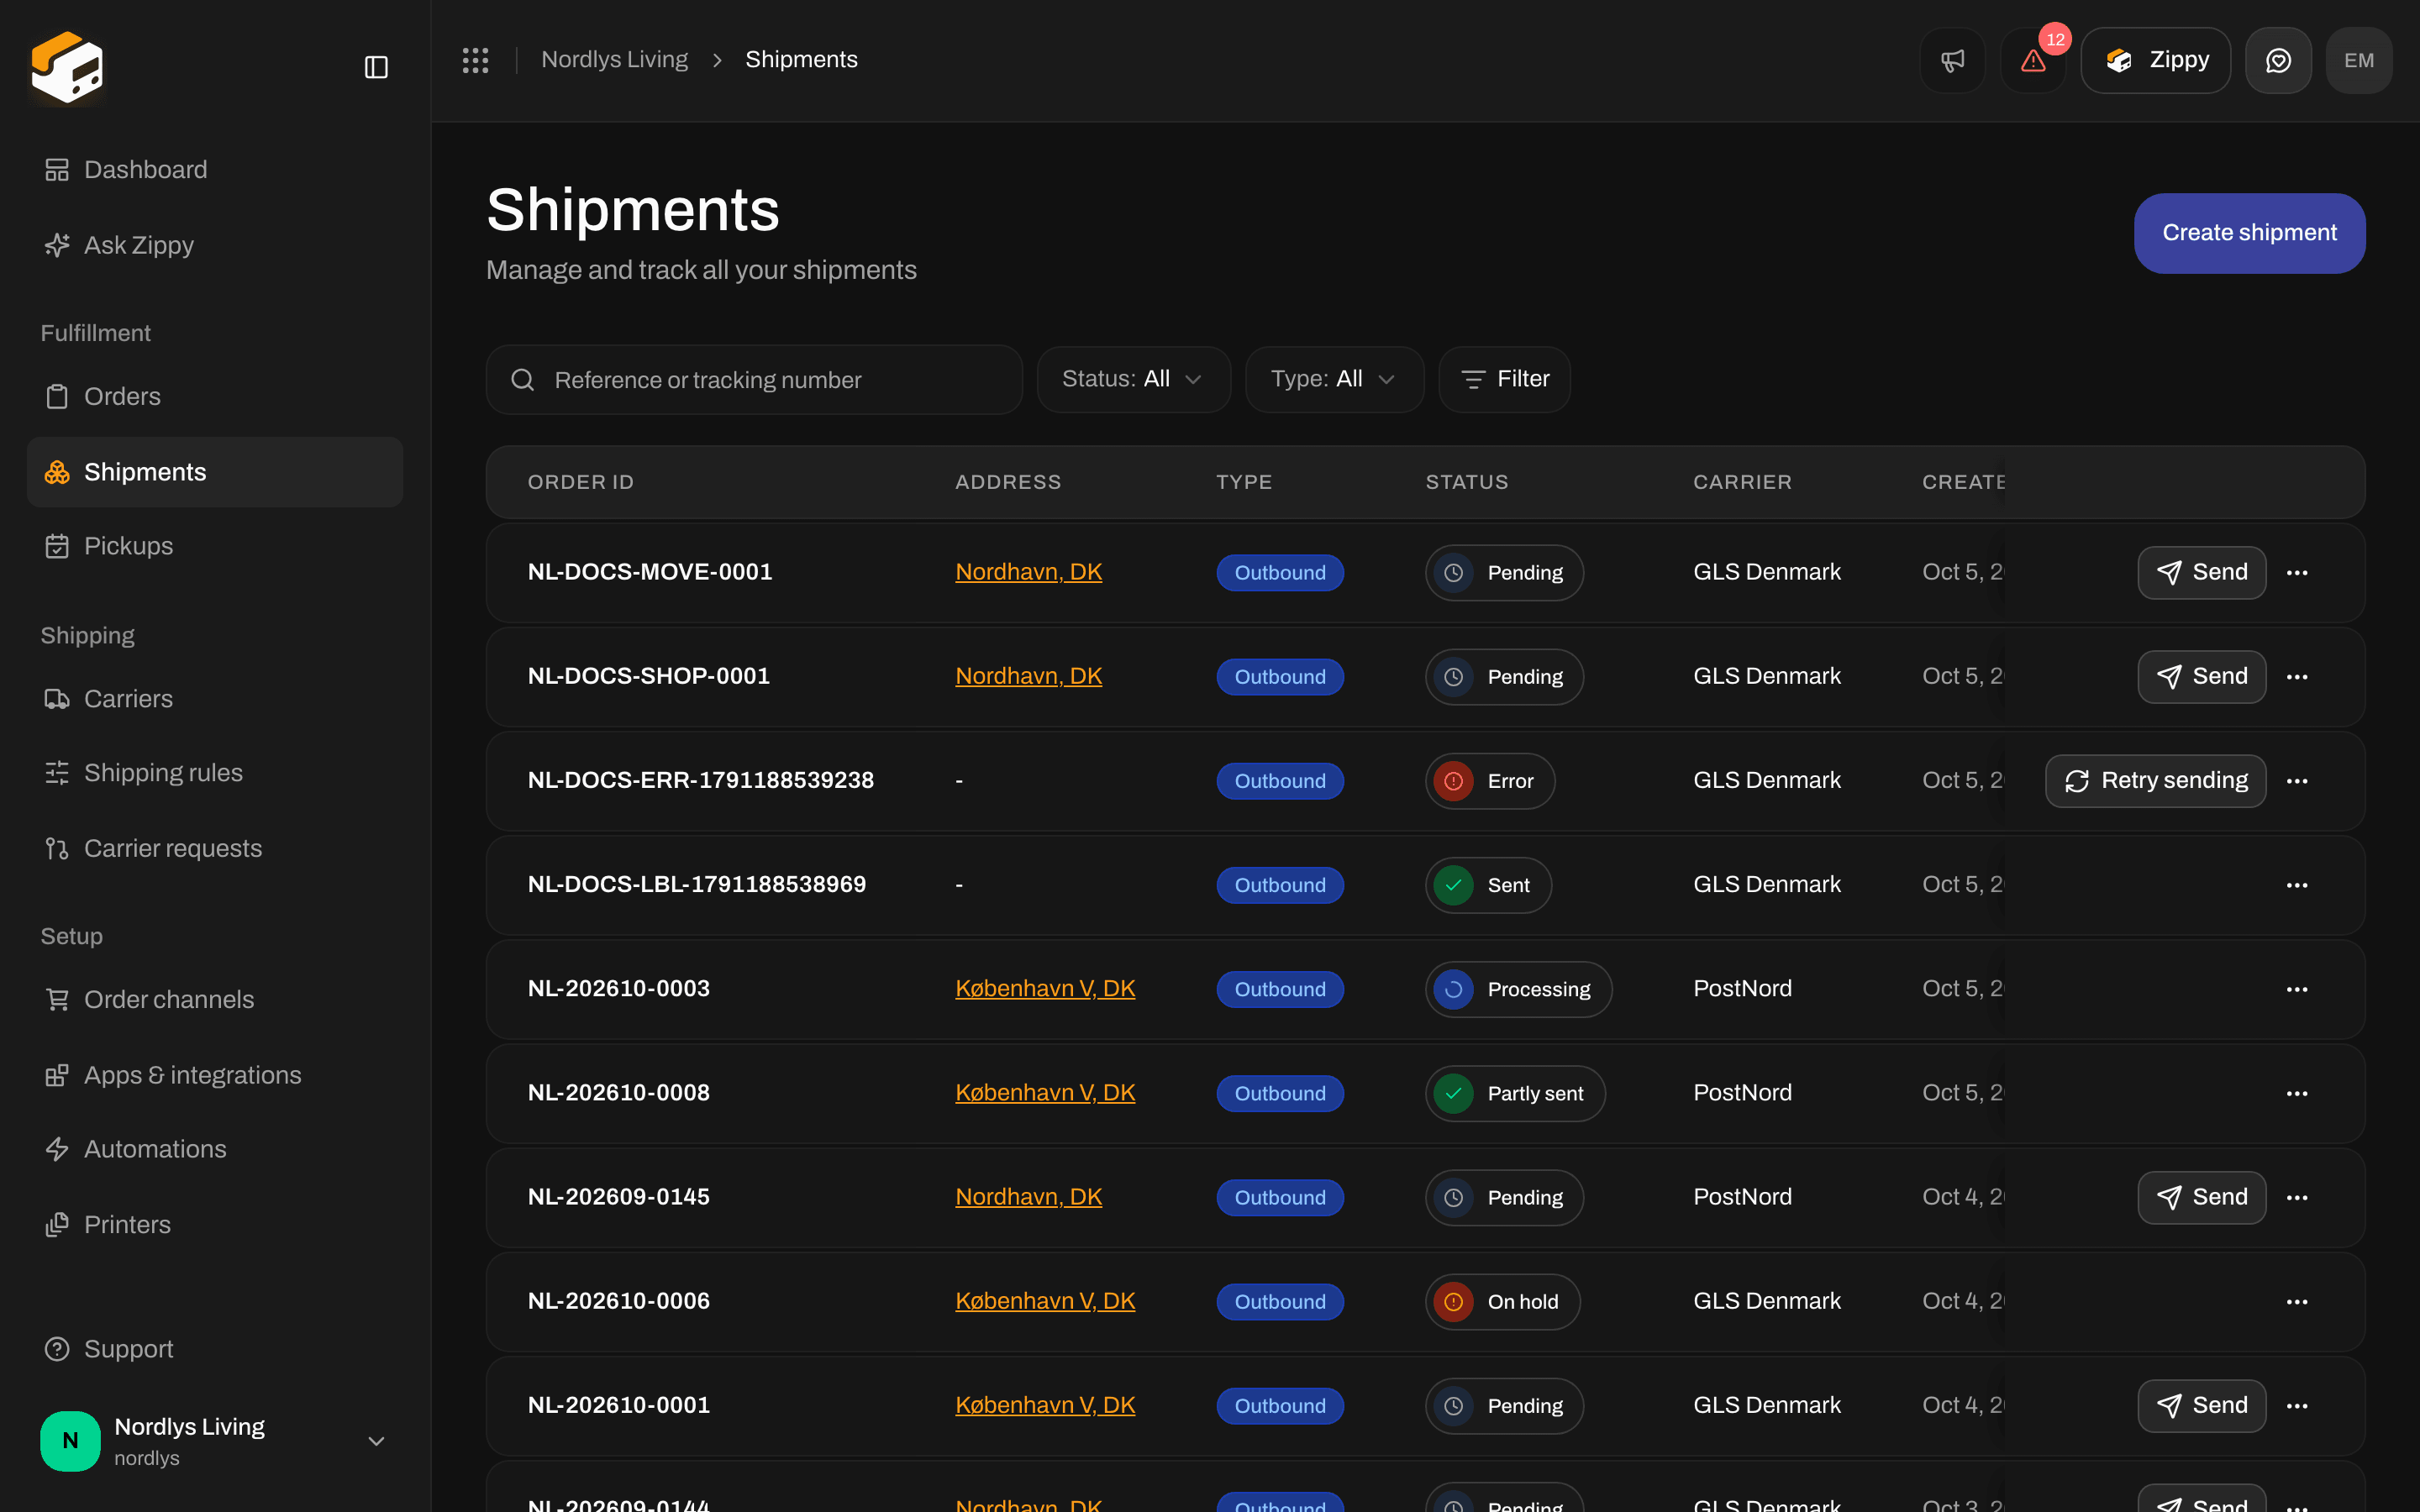
Task: Send shipment NL-DOCS-MOVE-0001
Action: pos(2201,573)
